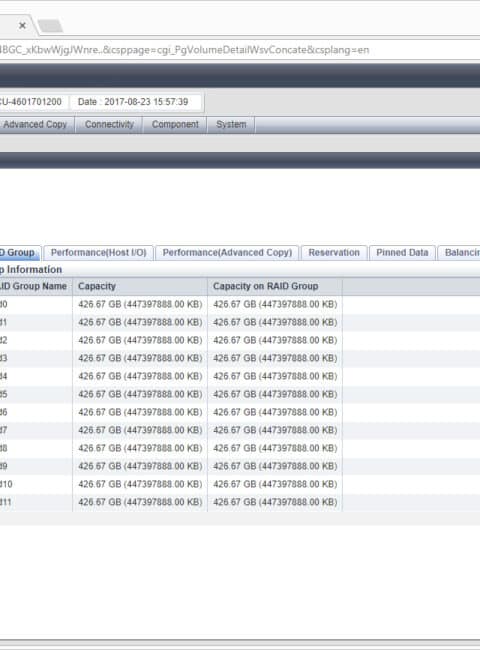480x650 pixels.
Task: Open the Component menu
Action: pyautogui.click(x=175, y=124)
